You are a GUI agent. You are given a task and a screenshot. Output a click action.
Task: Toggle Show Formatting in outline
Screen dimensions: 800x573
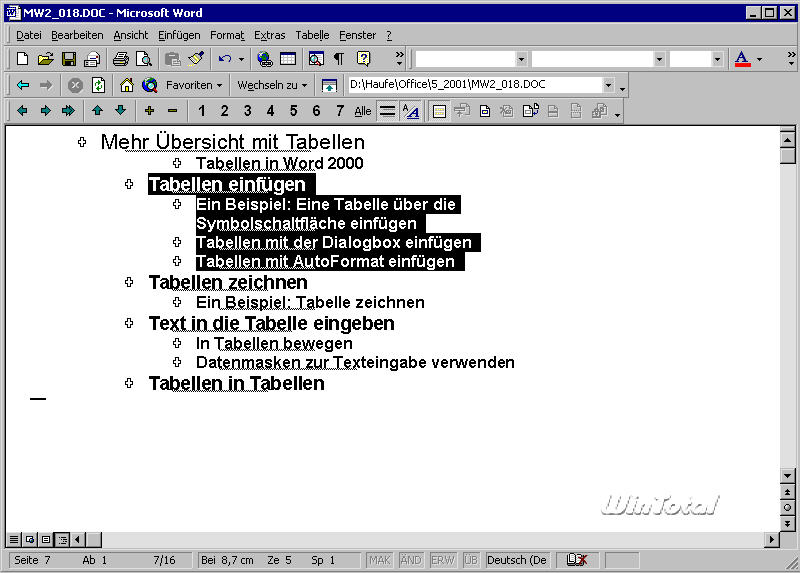tap(411, 111)
